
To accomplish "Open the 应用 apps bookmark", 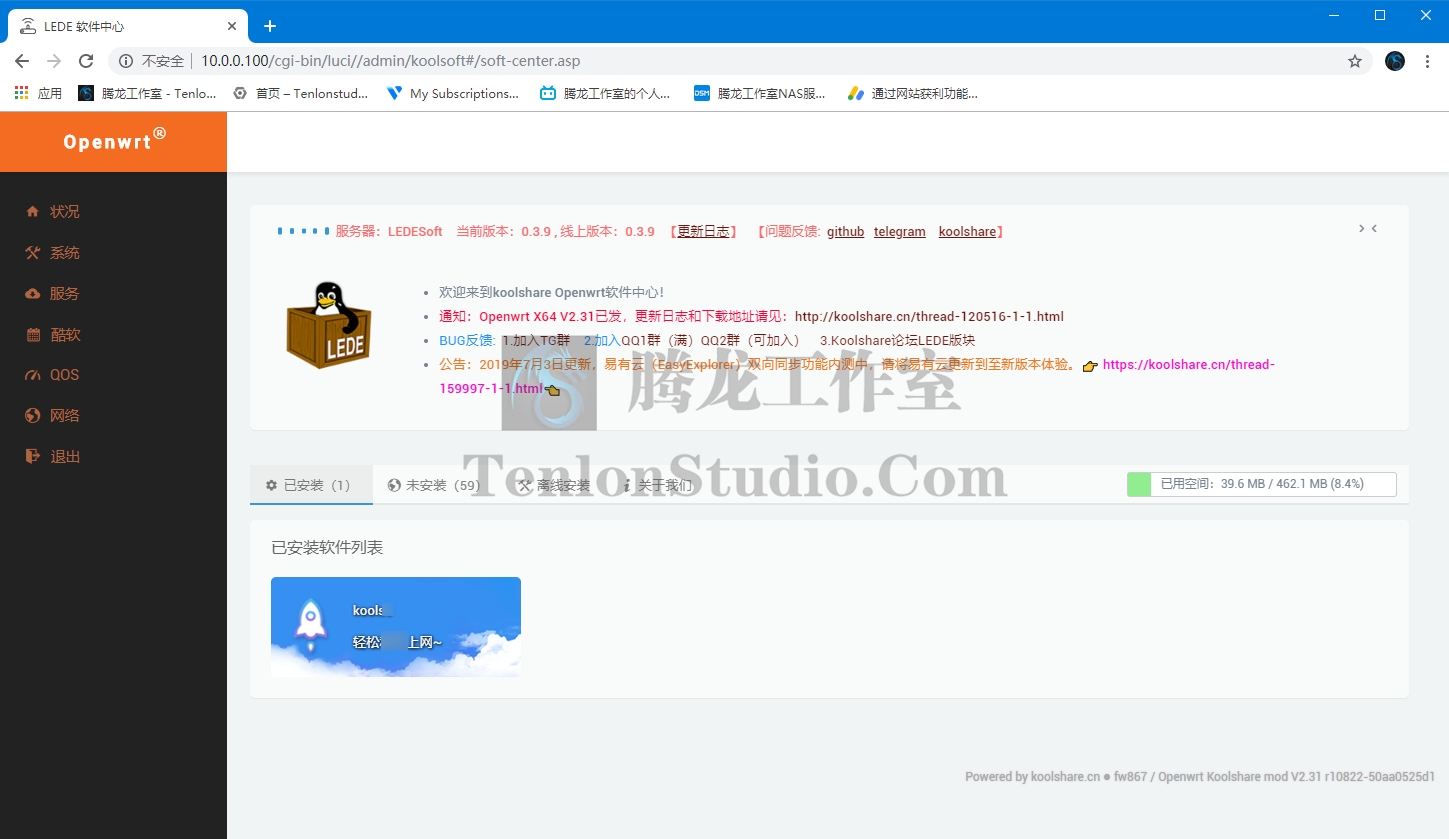I will [x=38, y=93].
